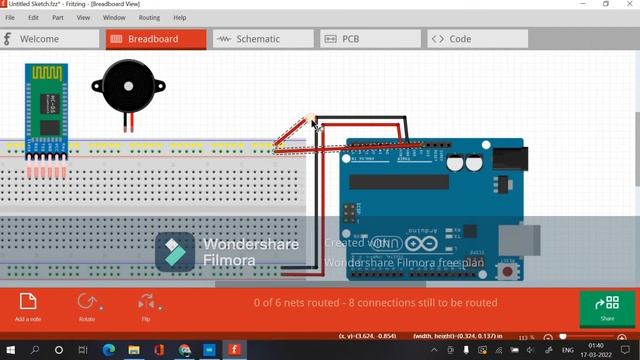Open the Routing menu

point(149,18)
